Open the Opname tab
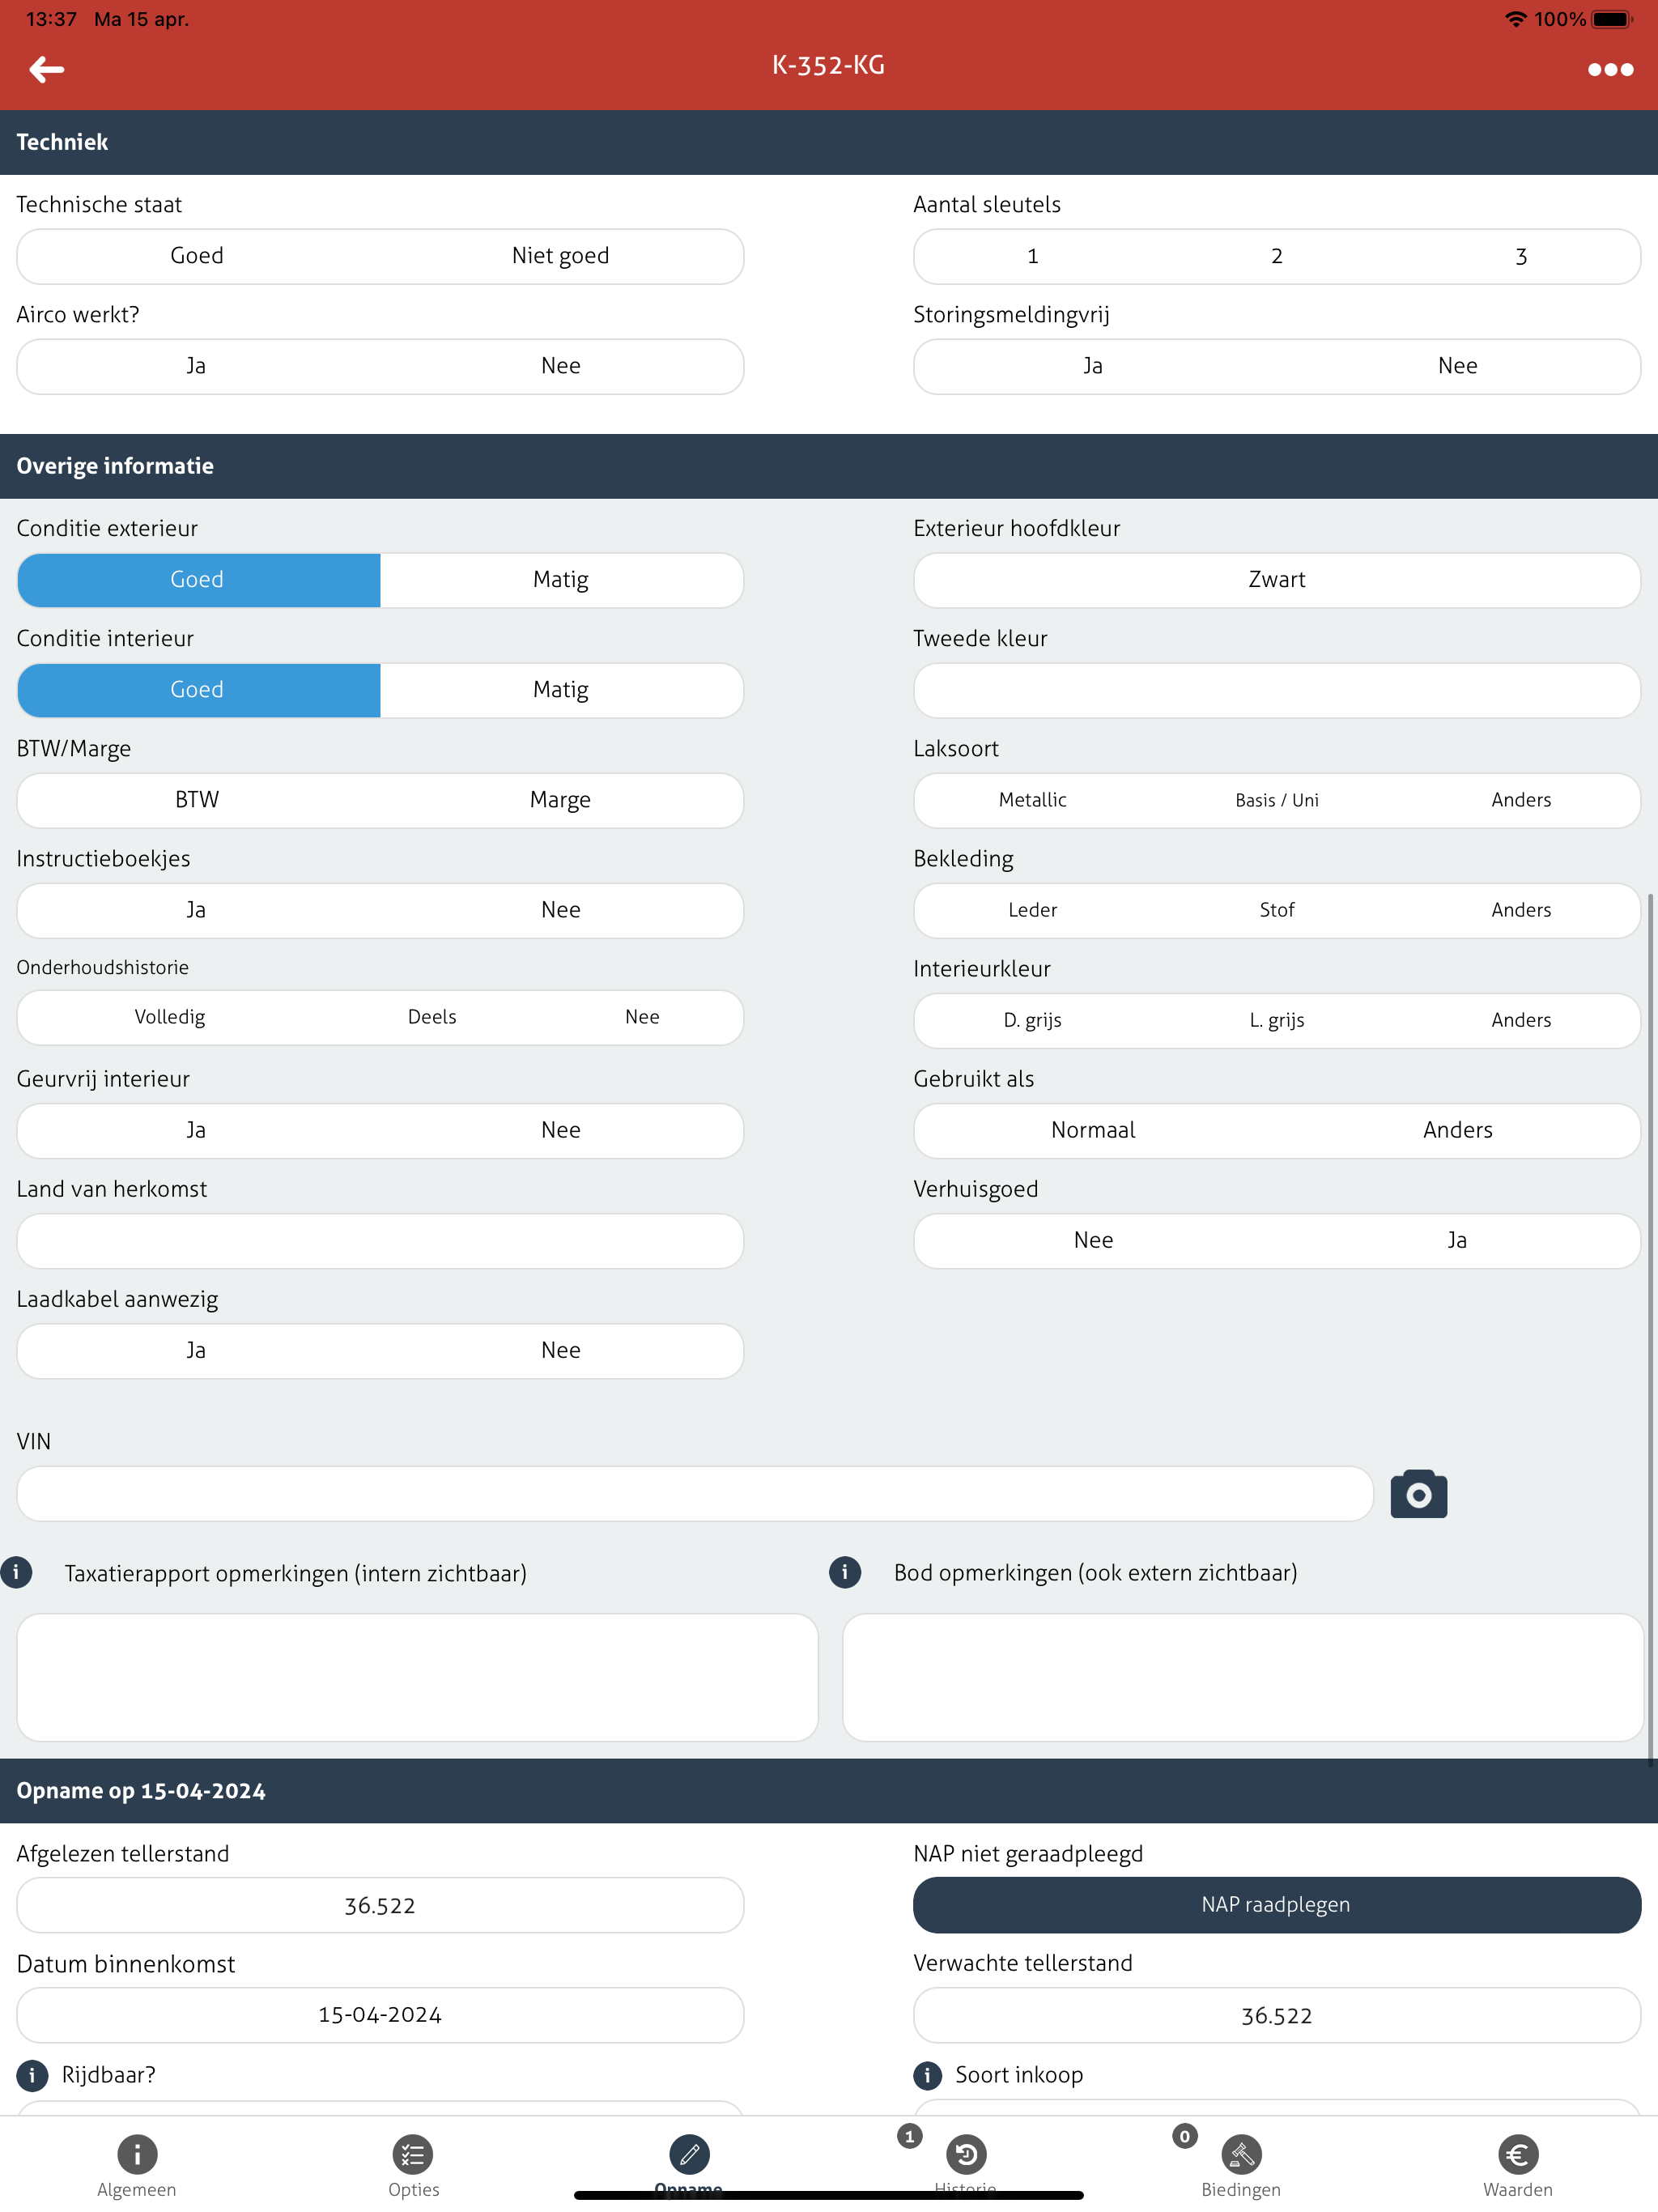The height and width of the screenshot is (2212, 1658). [689, 2165]
